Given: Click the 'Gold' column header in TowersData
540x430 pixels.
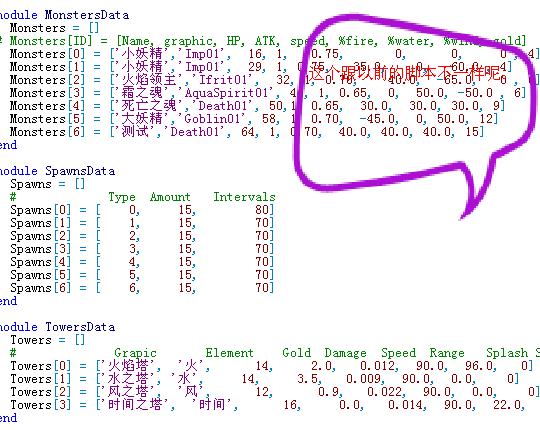Looking at the screenshot, I should point(297,353).
